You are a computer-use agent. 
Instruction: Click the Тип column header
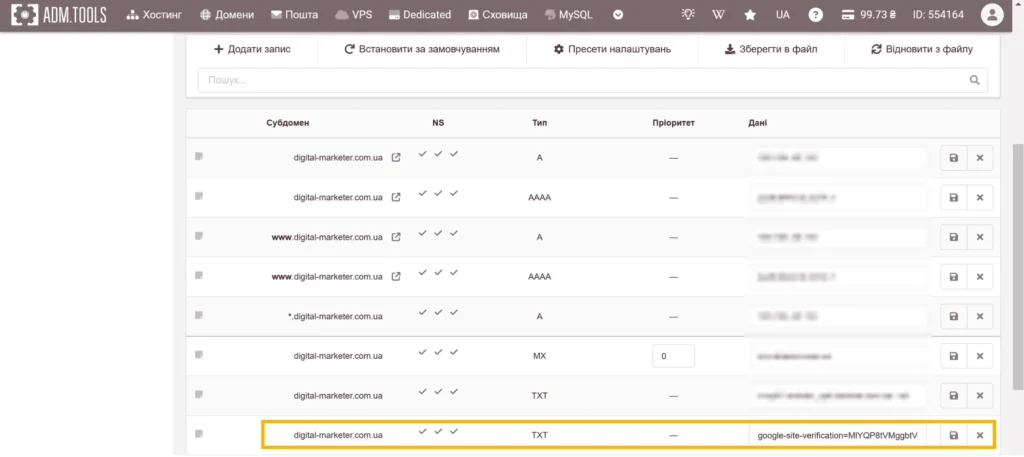click(539, 123)
